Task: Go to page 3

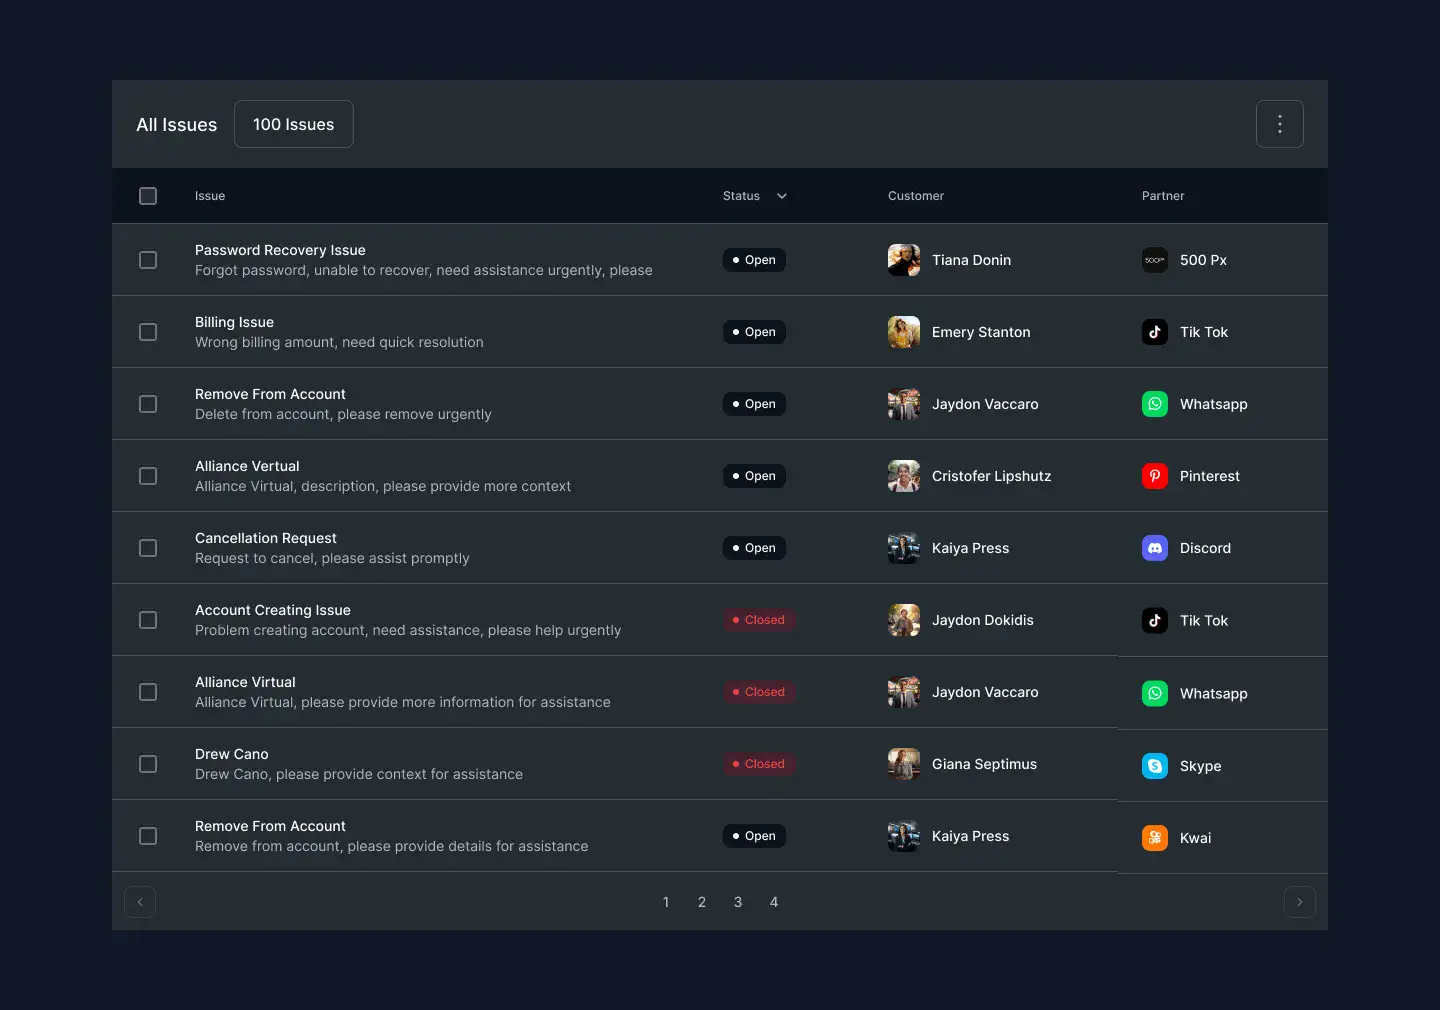Action: (738, 902)
